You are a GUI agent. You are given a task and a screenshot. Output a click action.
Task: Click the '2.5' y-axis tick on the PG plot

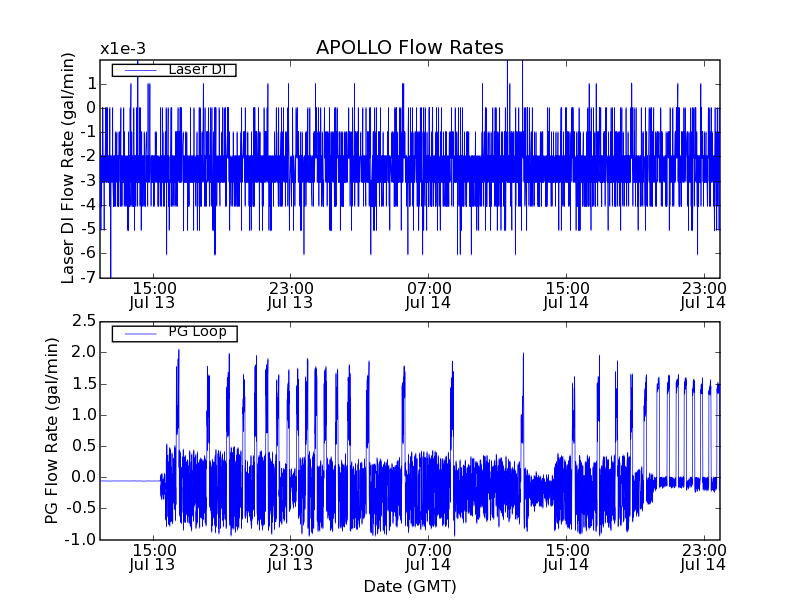click(83, 321)
